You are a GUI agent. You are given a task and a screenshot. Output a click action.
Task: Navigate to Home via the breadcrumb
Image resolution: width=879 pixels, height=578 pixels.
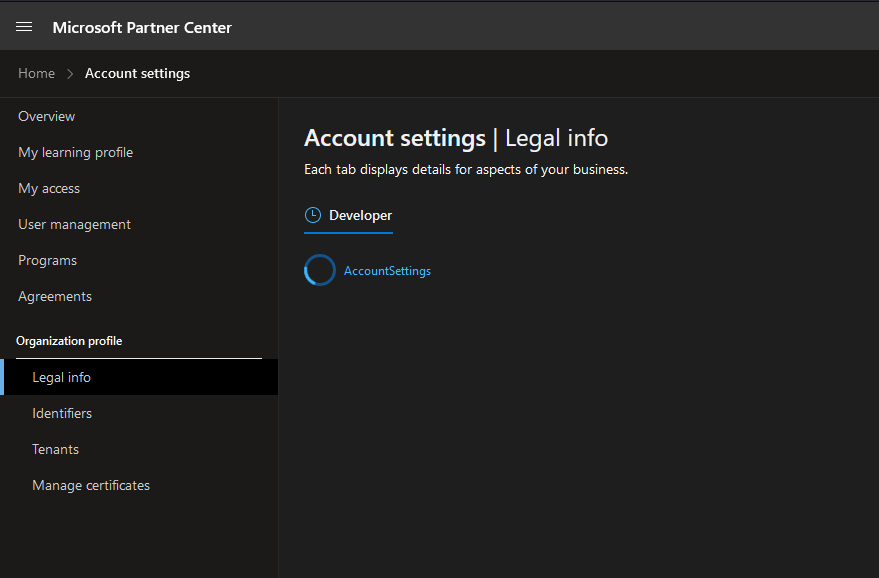coord(36,73)
